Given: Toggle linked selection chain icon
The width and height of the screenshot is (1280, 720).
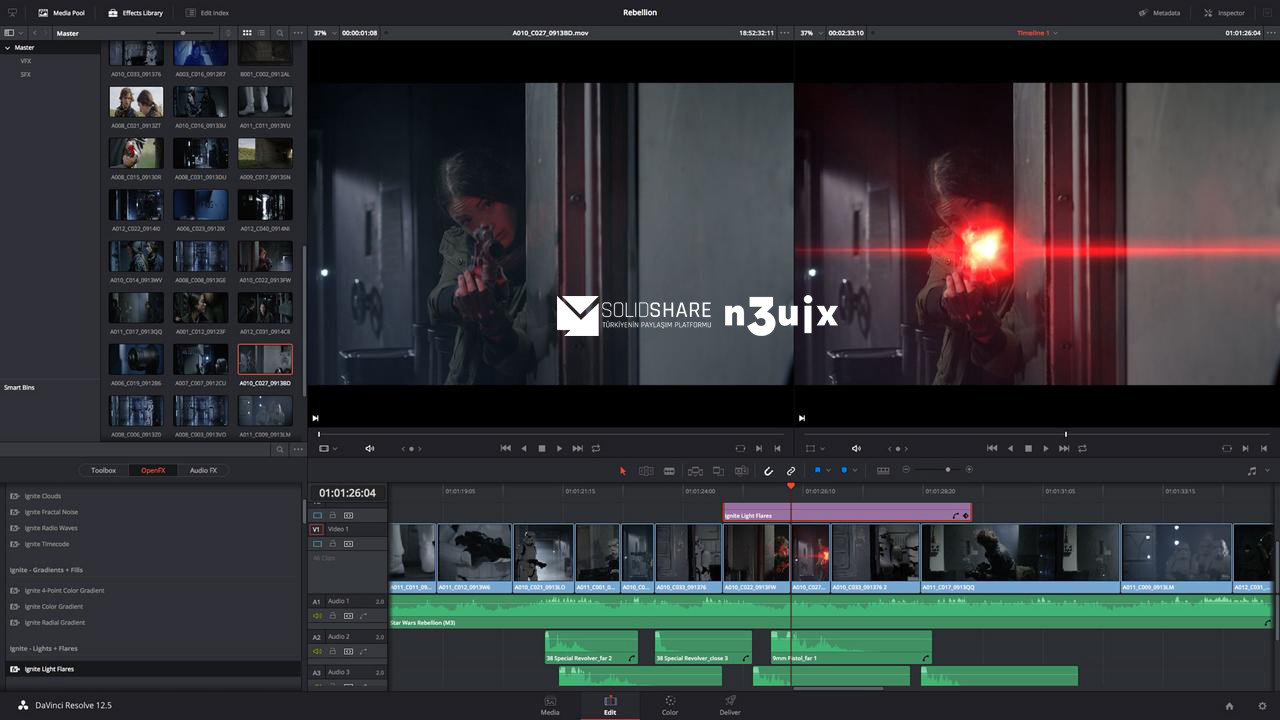Looking at the screenshot, I should point(790,470).
